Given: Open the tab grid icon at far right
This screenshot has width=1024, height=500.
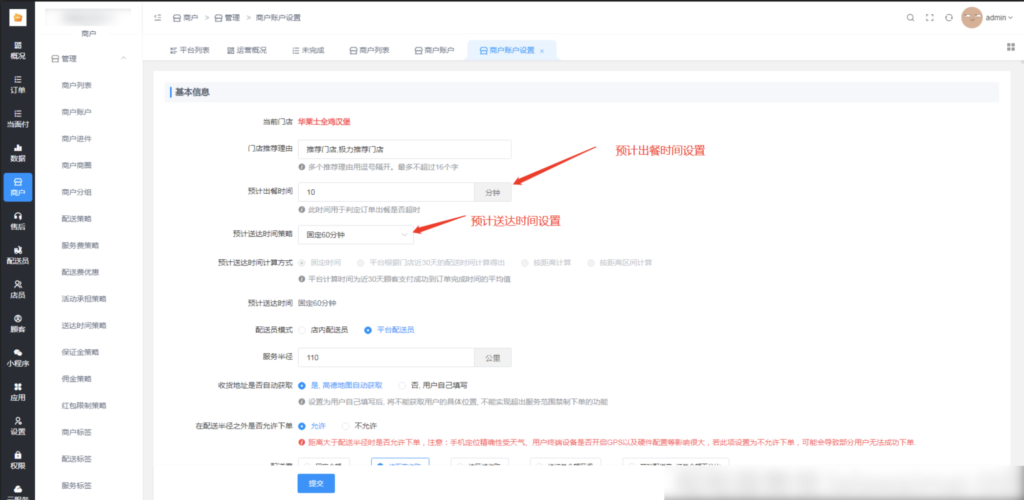Looking at the screenshot, I should (1011, 47).
